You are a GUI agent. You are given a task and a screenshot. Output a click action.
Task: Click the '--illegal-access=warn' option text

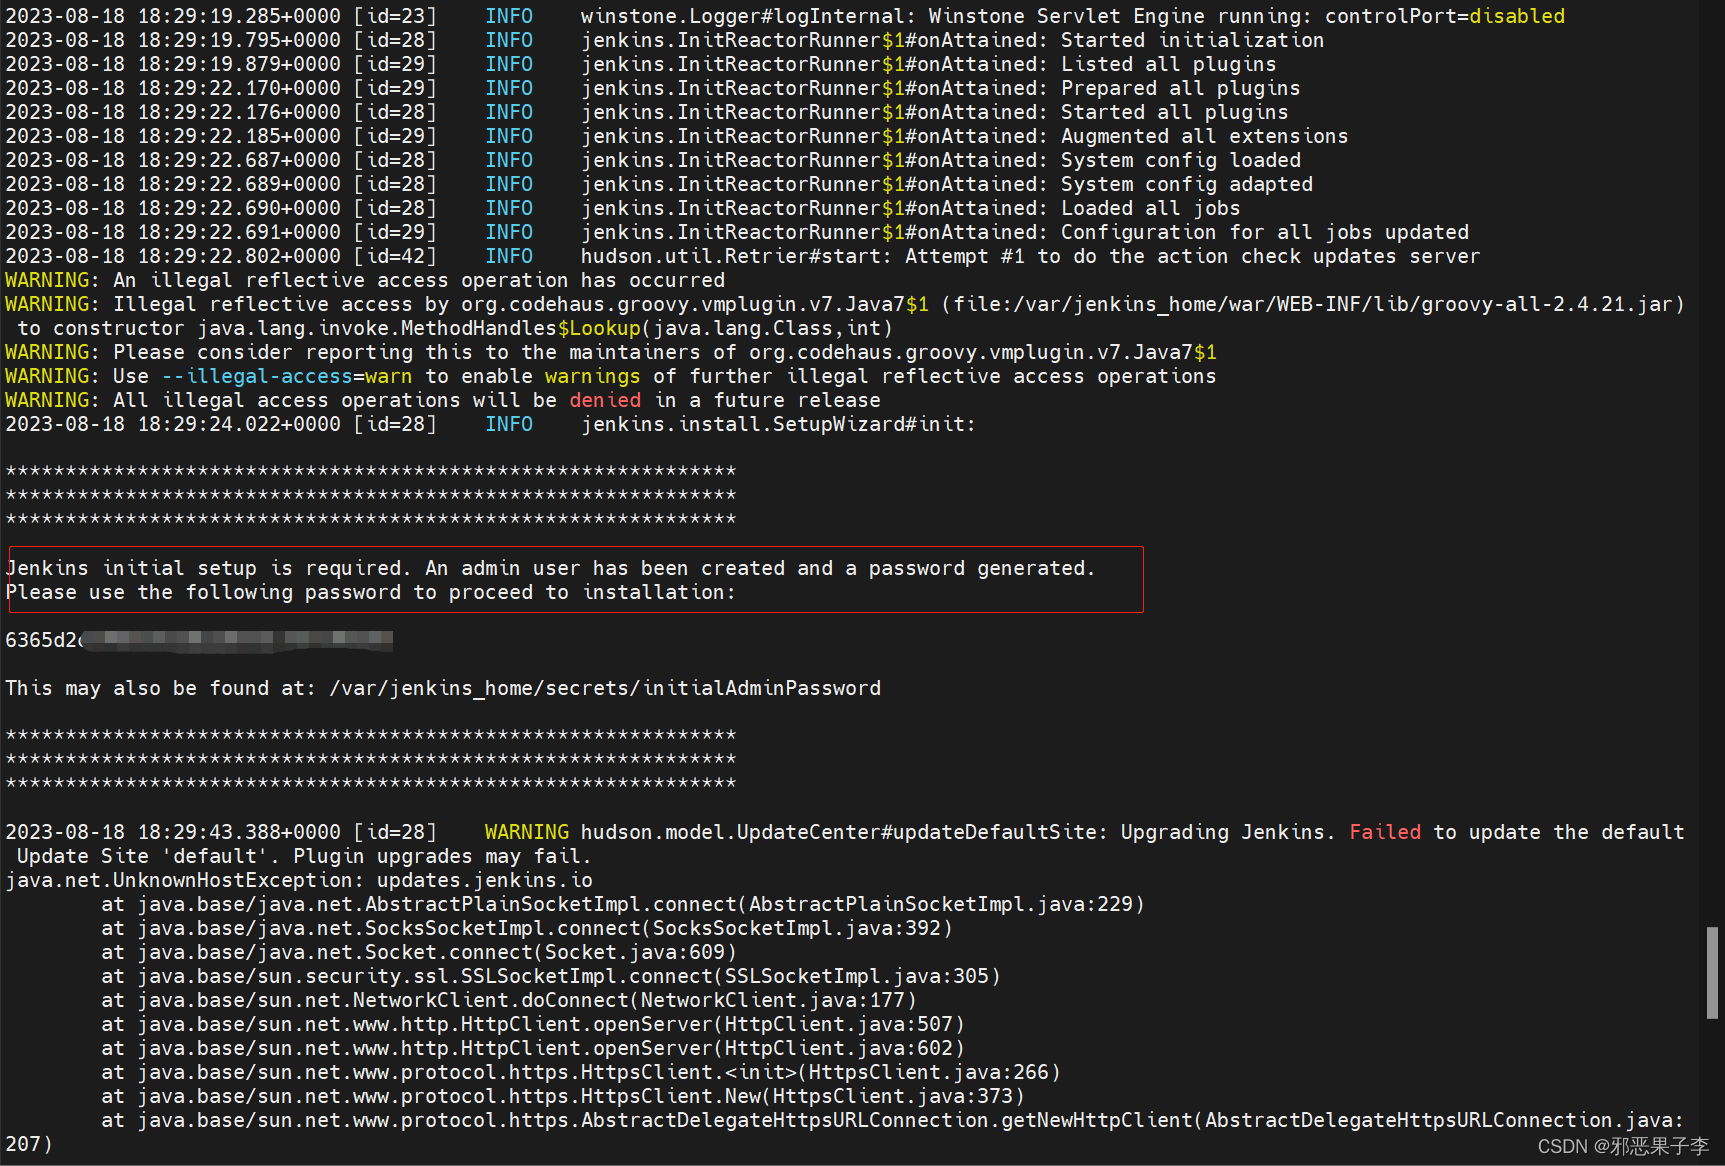287,376
